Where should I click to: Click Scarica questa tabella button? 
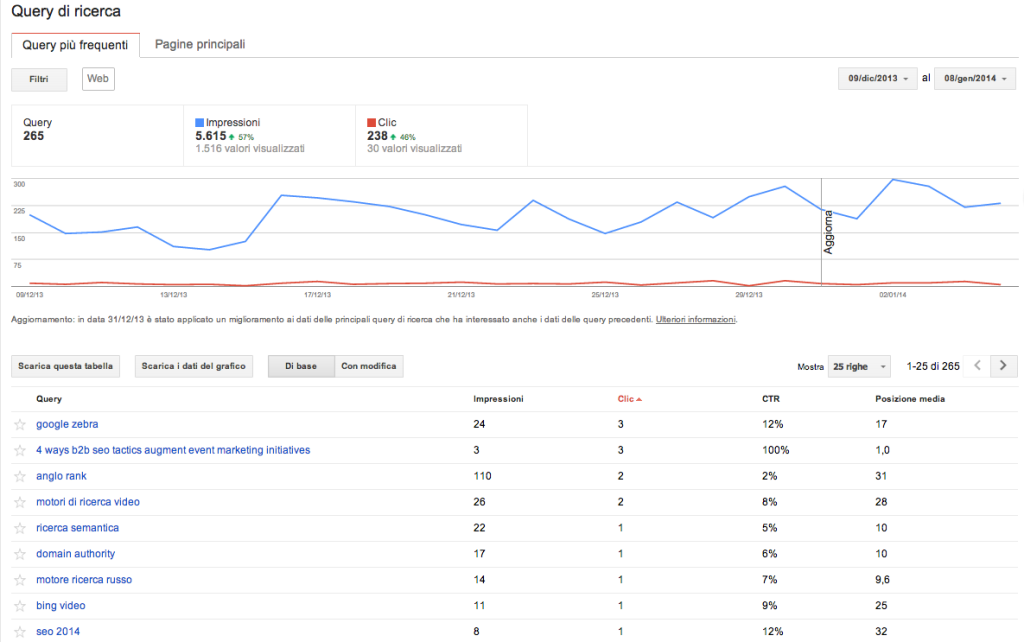[65, 366]
